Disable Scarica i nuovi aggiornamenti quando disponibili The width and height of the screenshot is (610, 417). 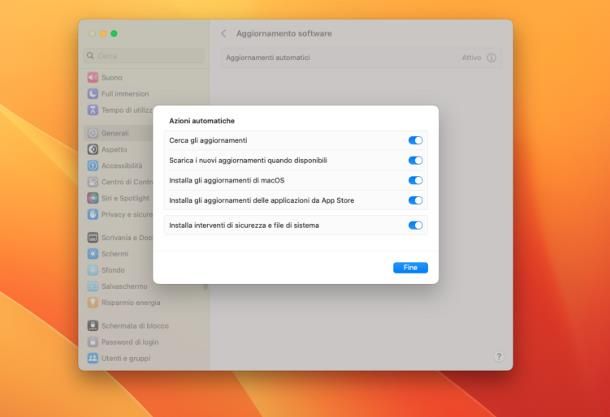pos(415,160)
